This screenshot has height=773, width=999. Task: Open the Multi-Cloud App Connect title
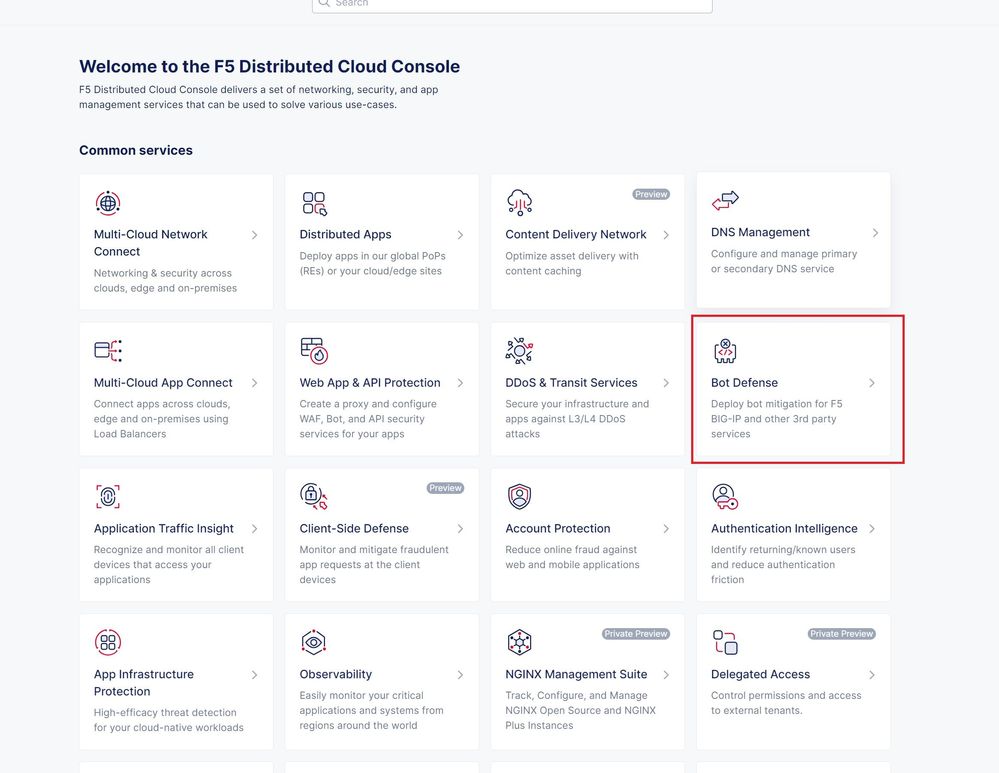click(x=163, y=382)
